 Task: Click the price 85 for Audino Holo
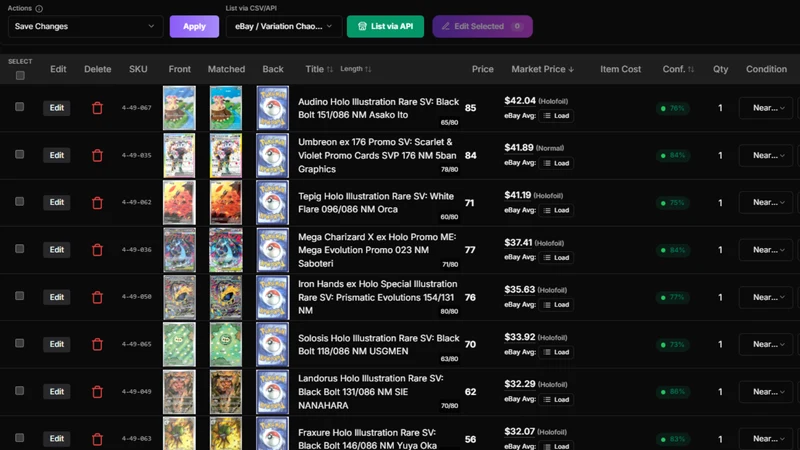(470, 108)
